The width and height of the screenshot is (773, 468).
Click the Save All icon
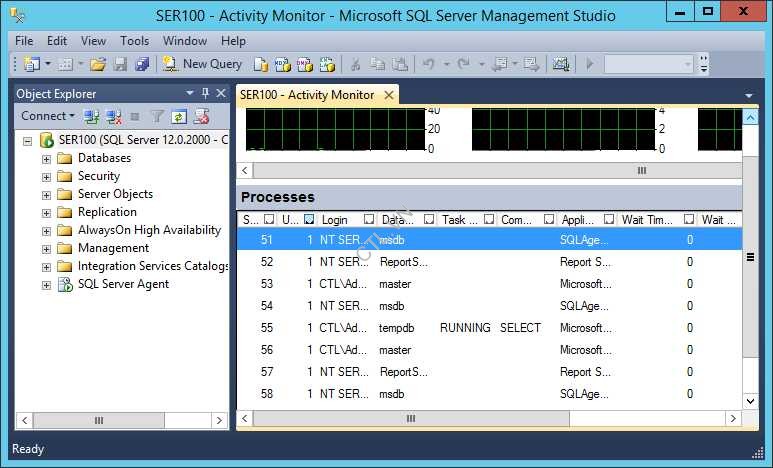tap(142, 64)
